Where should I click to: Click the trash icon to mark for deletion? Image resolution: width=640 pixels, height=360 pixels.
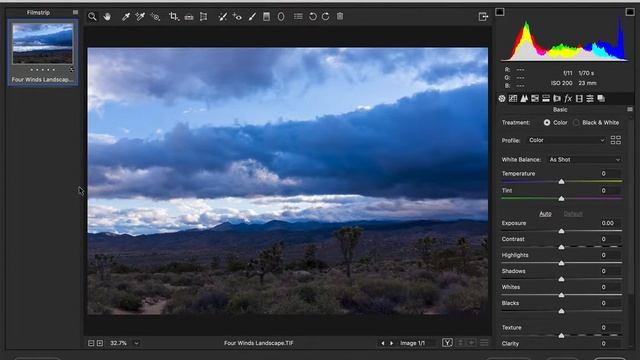[x=340, y=16]
